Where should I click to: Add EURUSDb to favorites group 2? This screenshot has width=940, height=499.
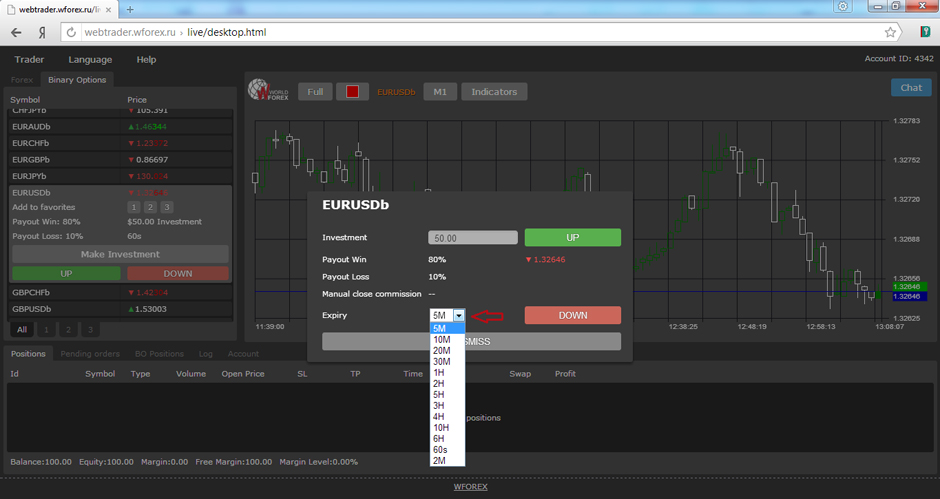point(150,207)
